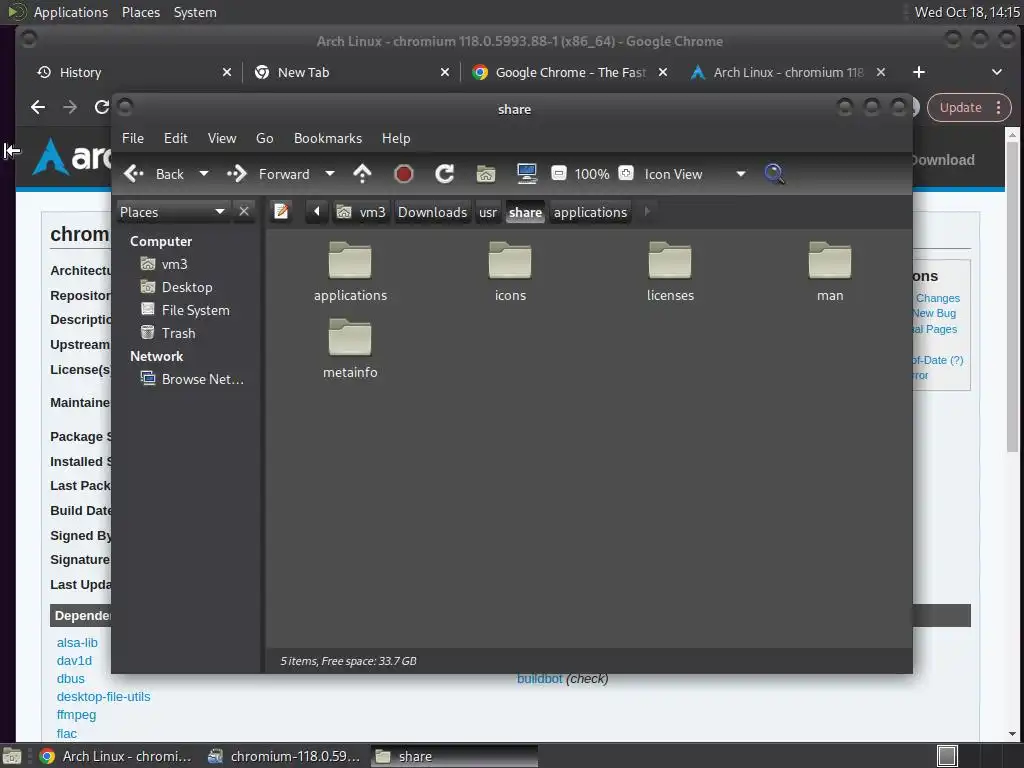Open the Places side pane selector dropdown

click(172, 212)
